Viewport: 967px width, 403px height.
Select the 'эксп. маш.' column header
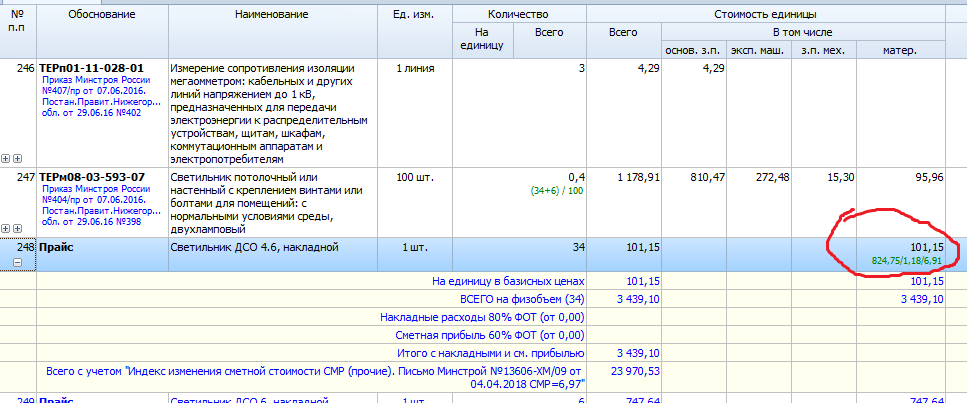coord(759,51)
